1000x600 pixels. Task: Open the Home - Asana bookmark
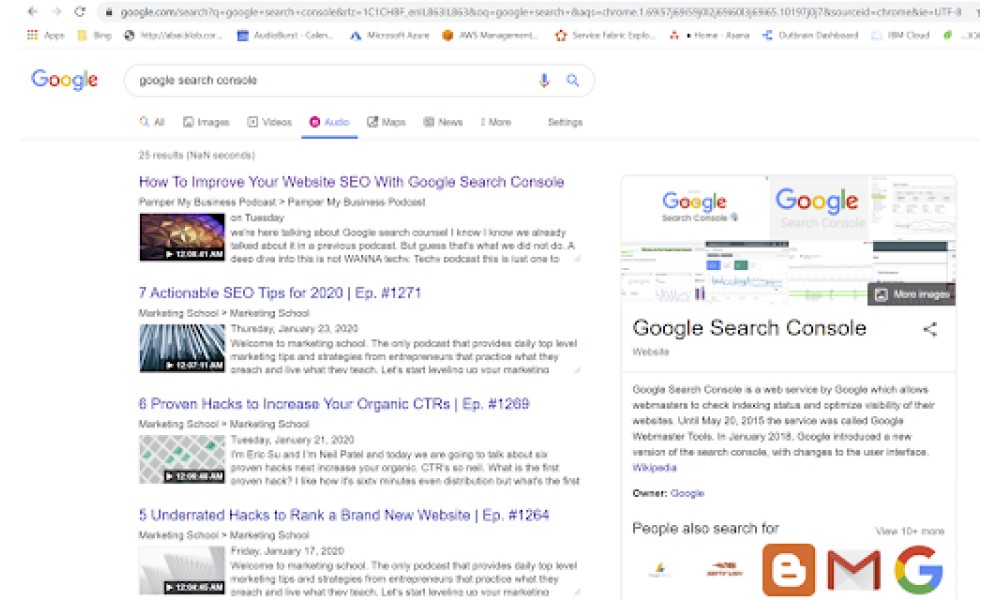coord(709,36)
